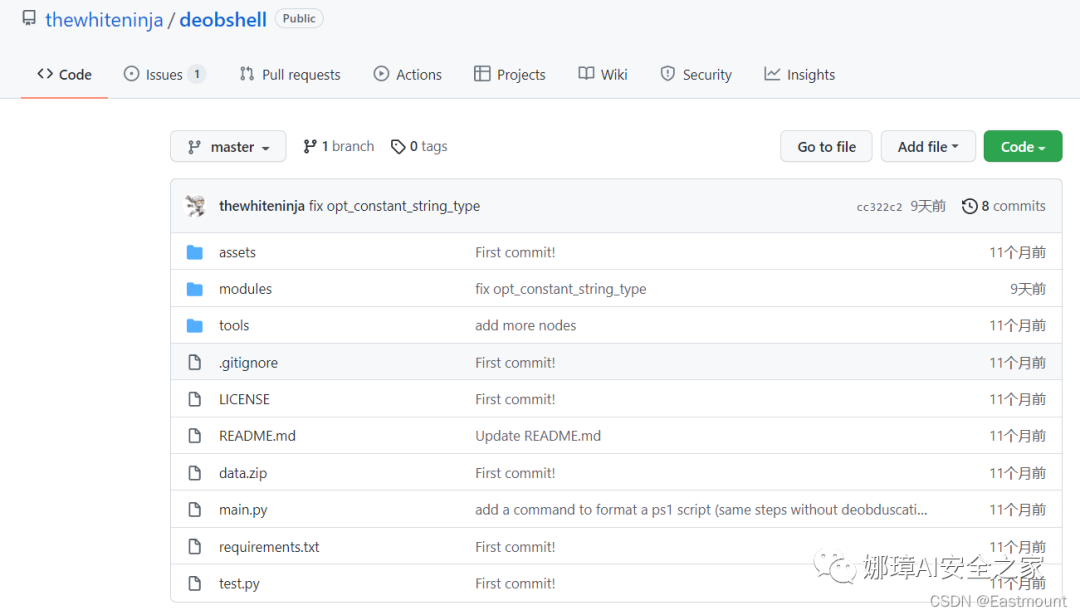The width and height of the screenshot is (1080, 615).
Task: Open the data.zip file
Action: pyautogui.click(x=242, y=473)
